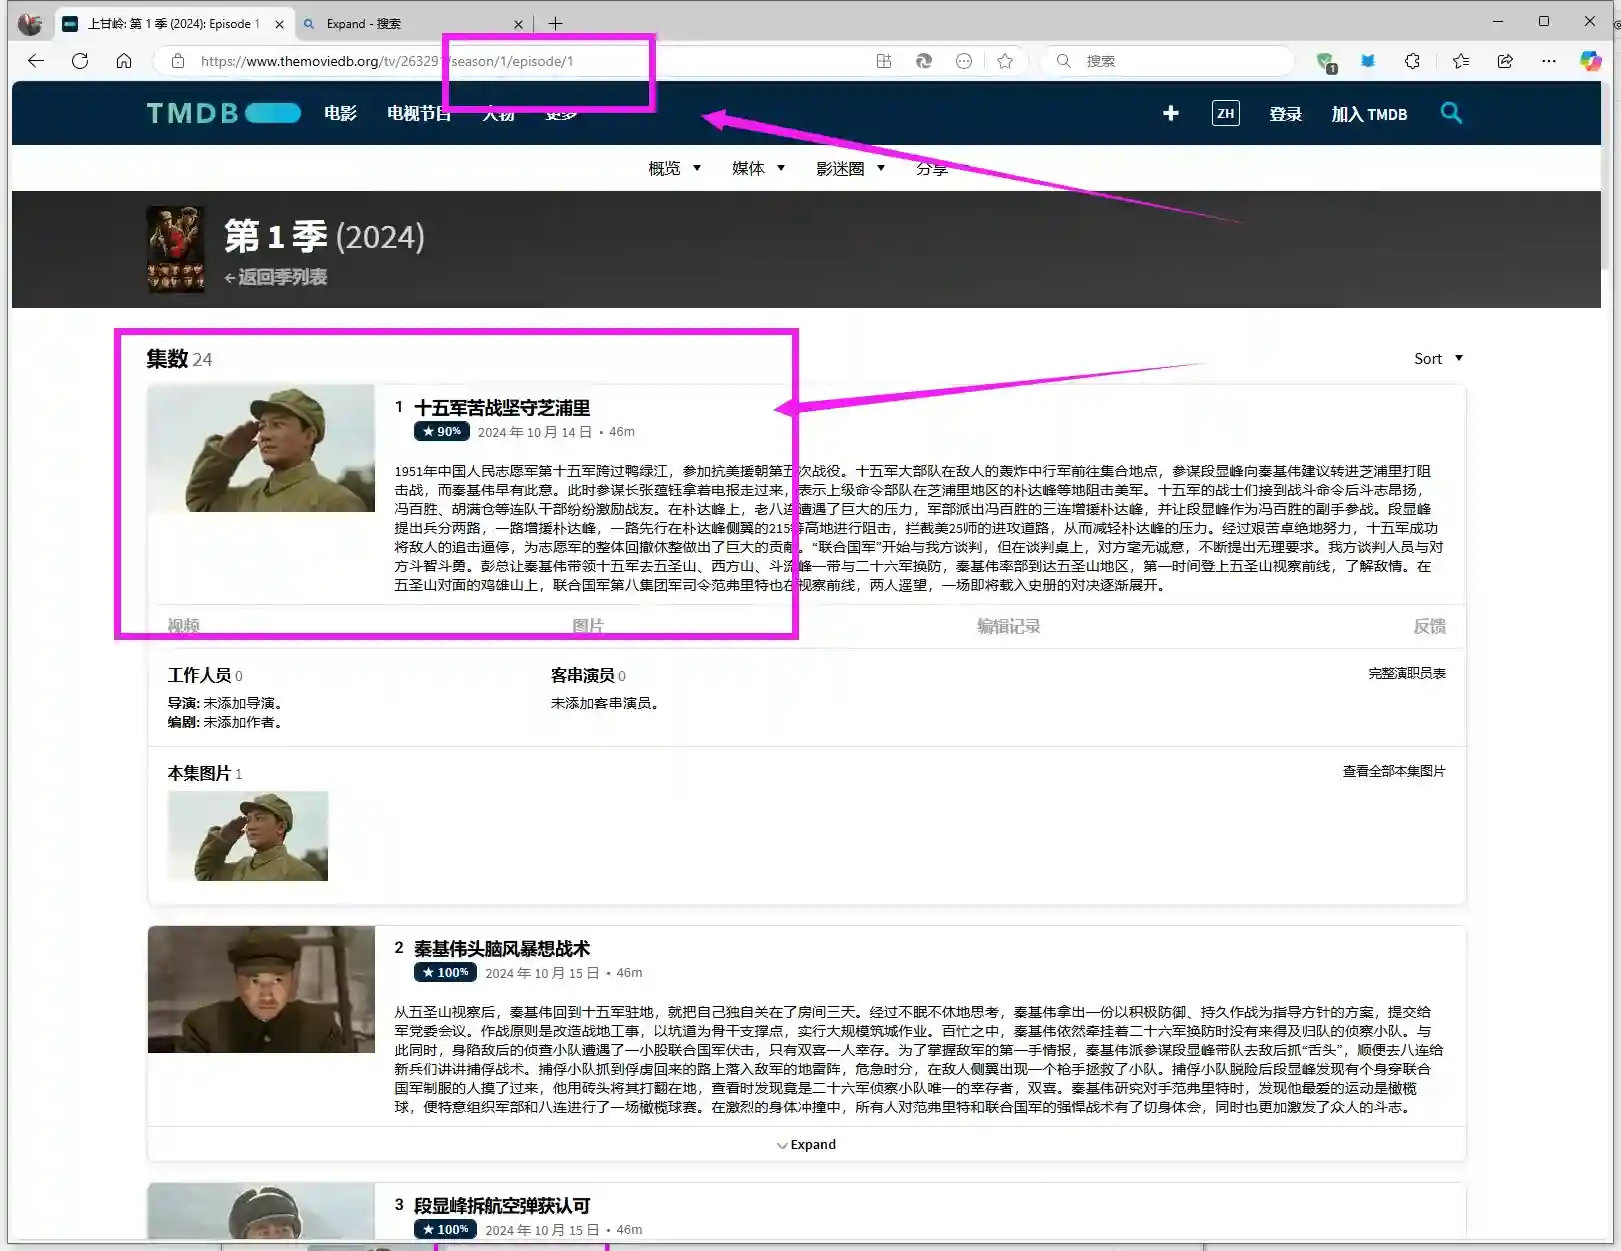Open the Sort dropdown for episodes
This screenshot has width=1621, height=1251.
pos(1437,358)
